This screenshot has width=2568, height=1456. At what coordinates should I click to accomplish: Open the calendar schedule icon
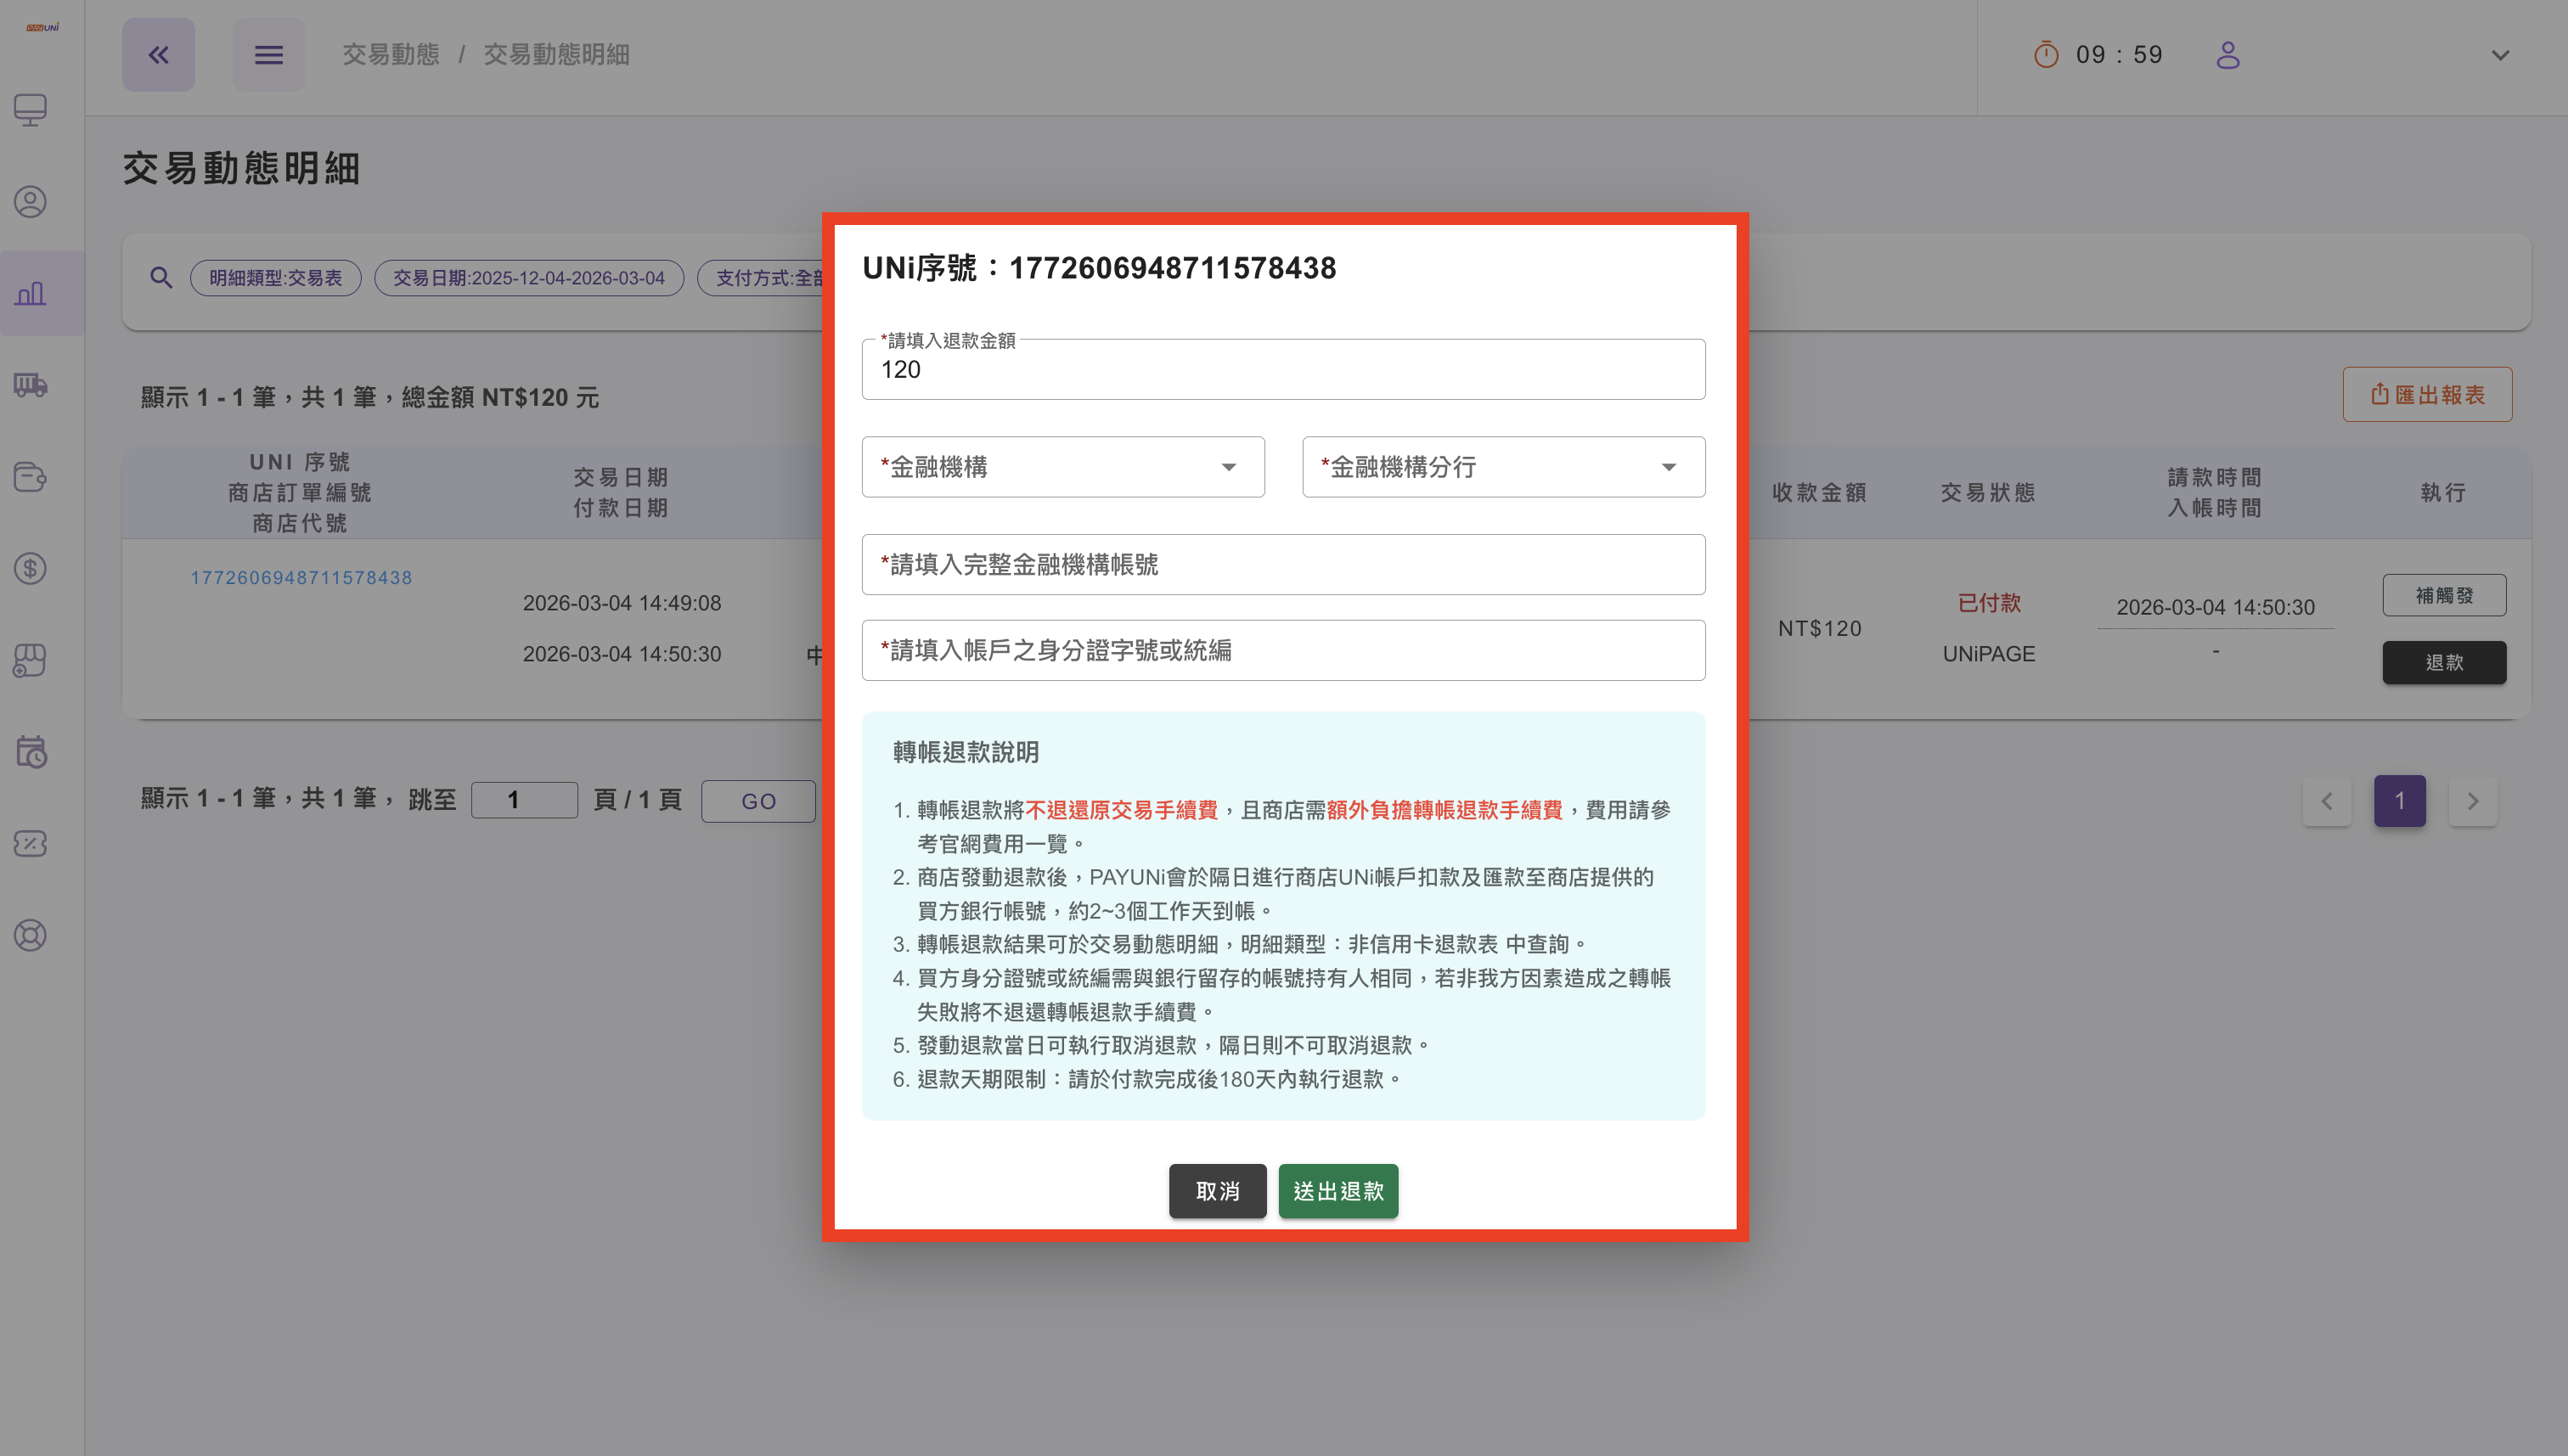point(30,752)
